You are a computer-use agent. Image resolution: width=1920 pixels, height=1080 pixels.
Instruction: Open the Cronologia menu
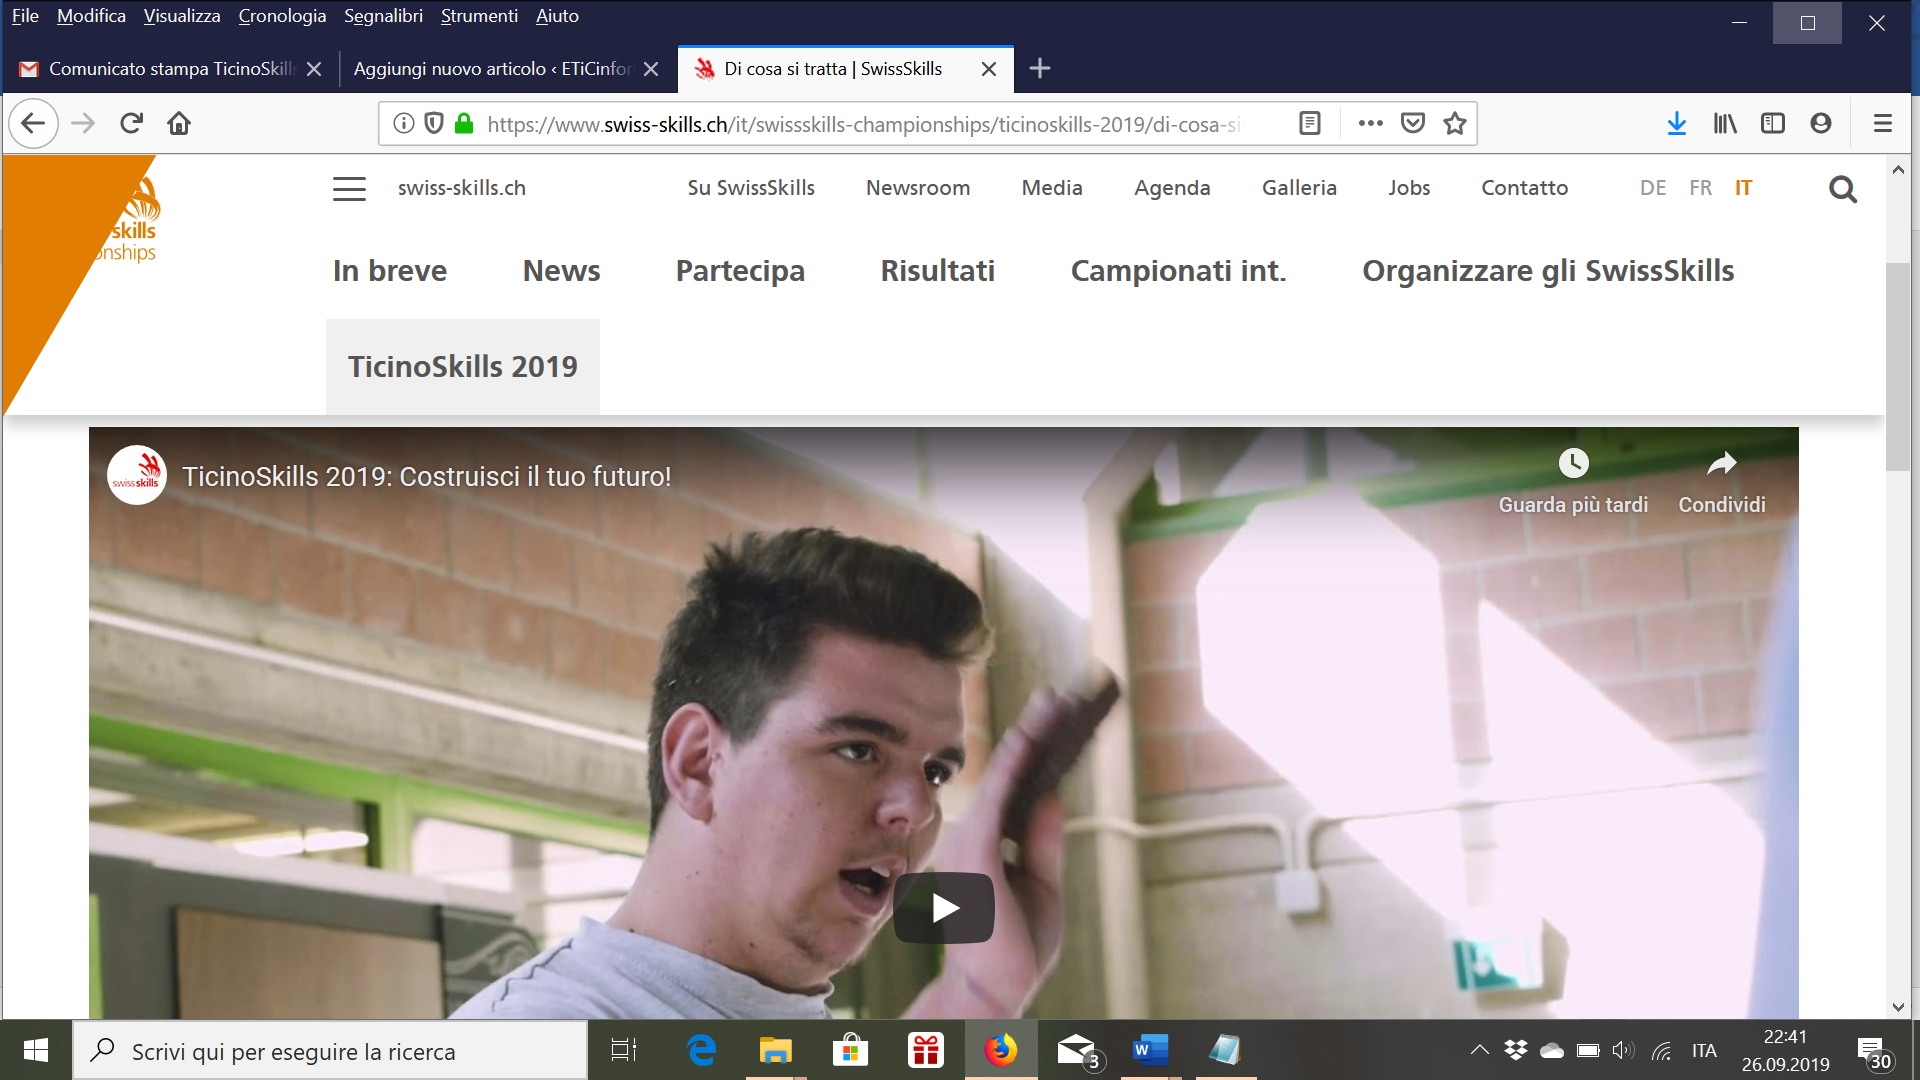click(x=282, y=16)
